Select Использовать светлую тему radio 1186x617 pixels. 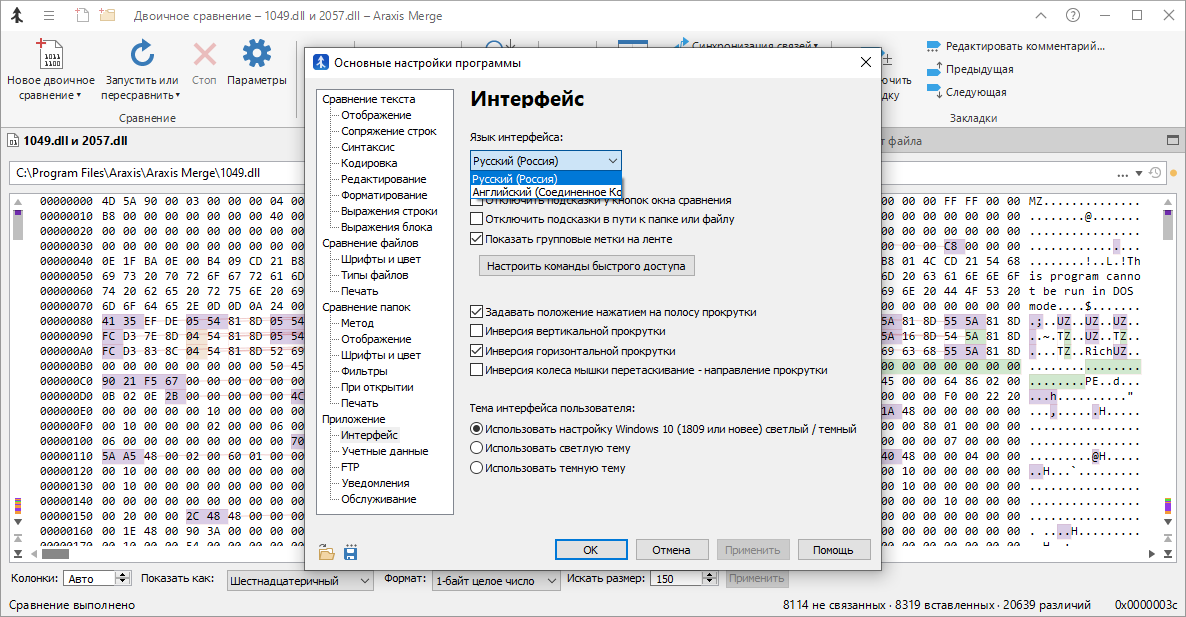477,448
